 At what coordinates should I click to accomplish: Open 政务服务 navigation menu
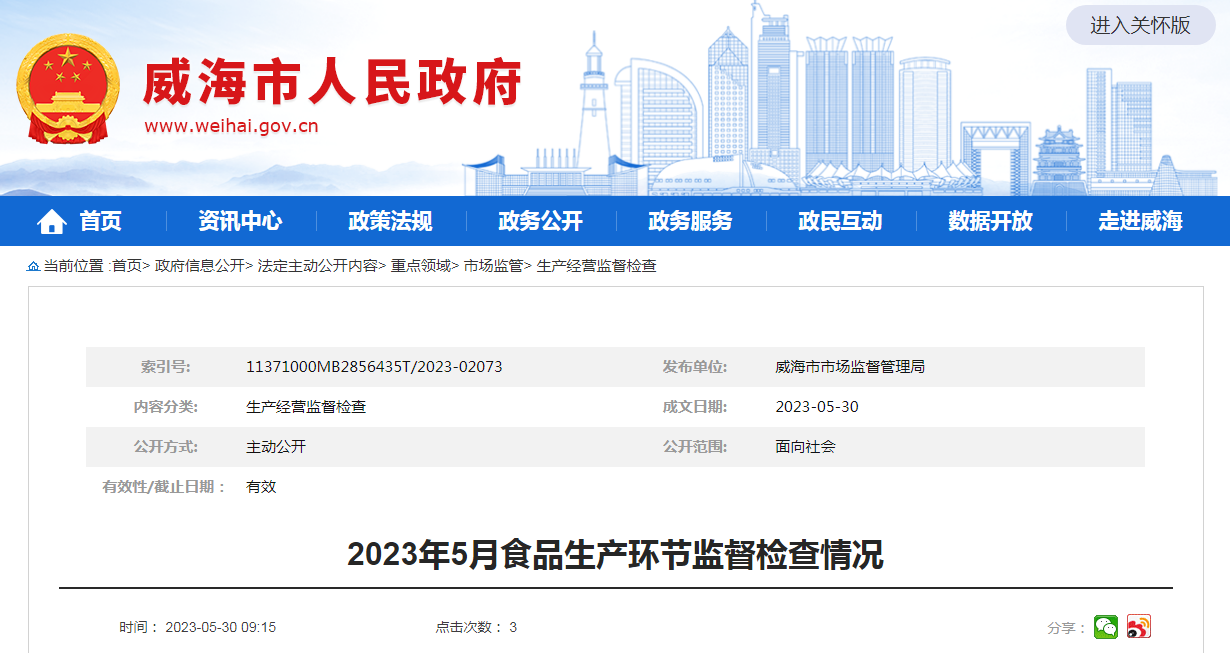click(x=690, y=221)
